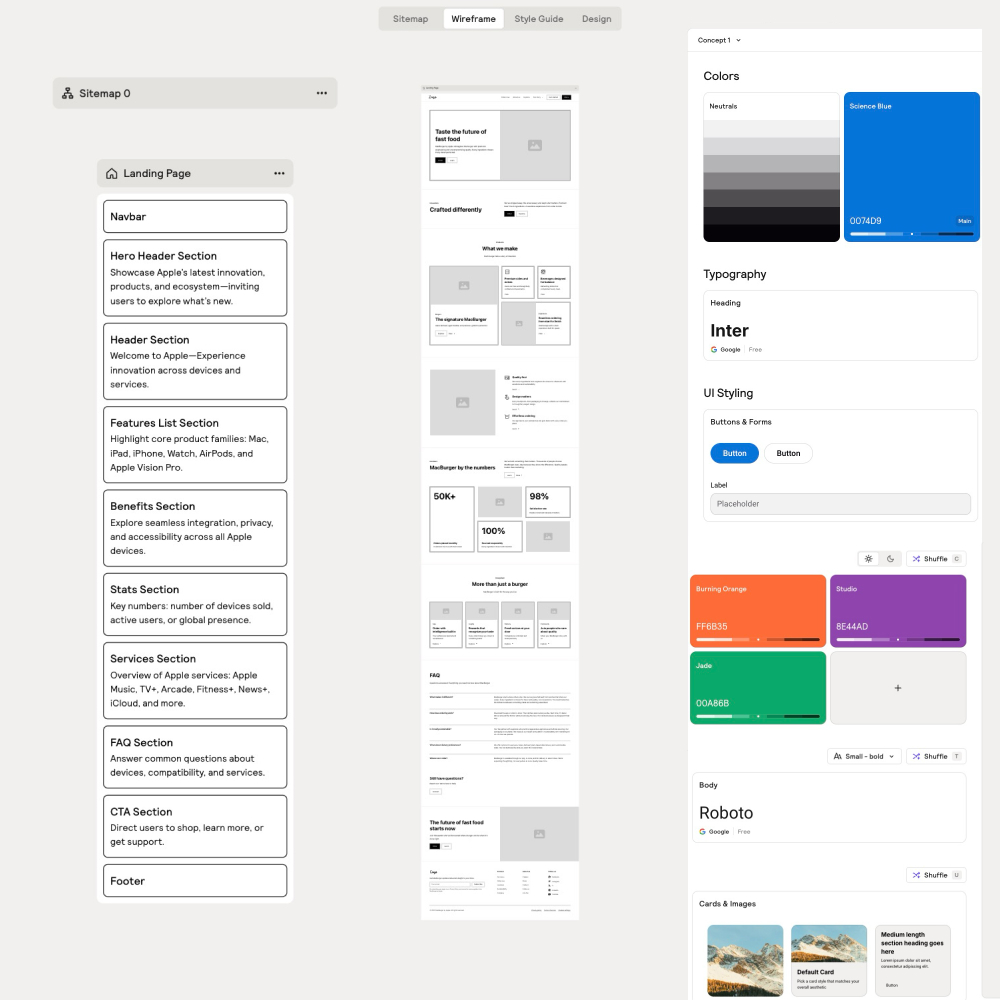Click the Default Card image sample
Viewport: 1000px width, 1000px height.
tap(828, 960)
